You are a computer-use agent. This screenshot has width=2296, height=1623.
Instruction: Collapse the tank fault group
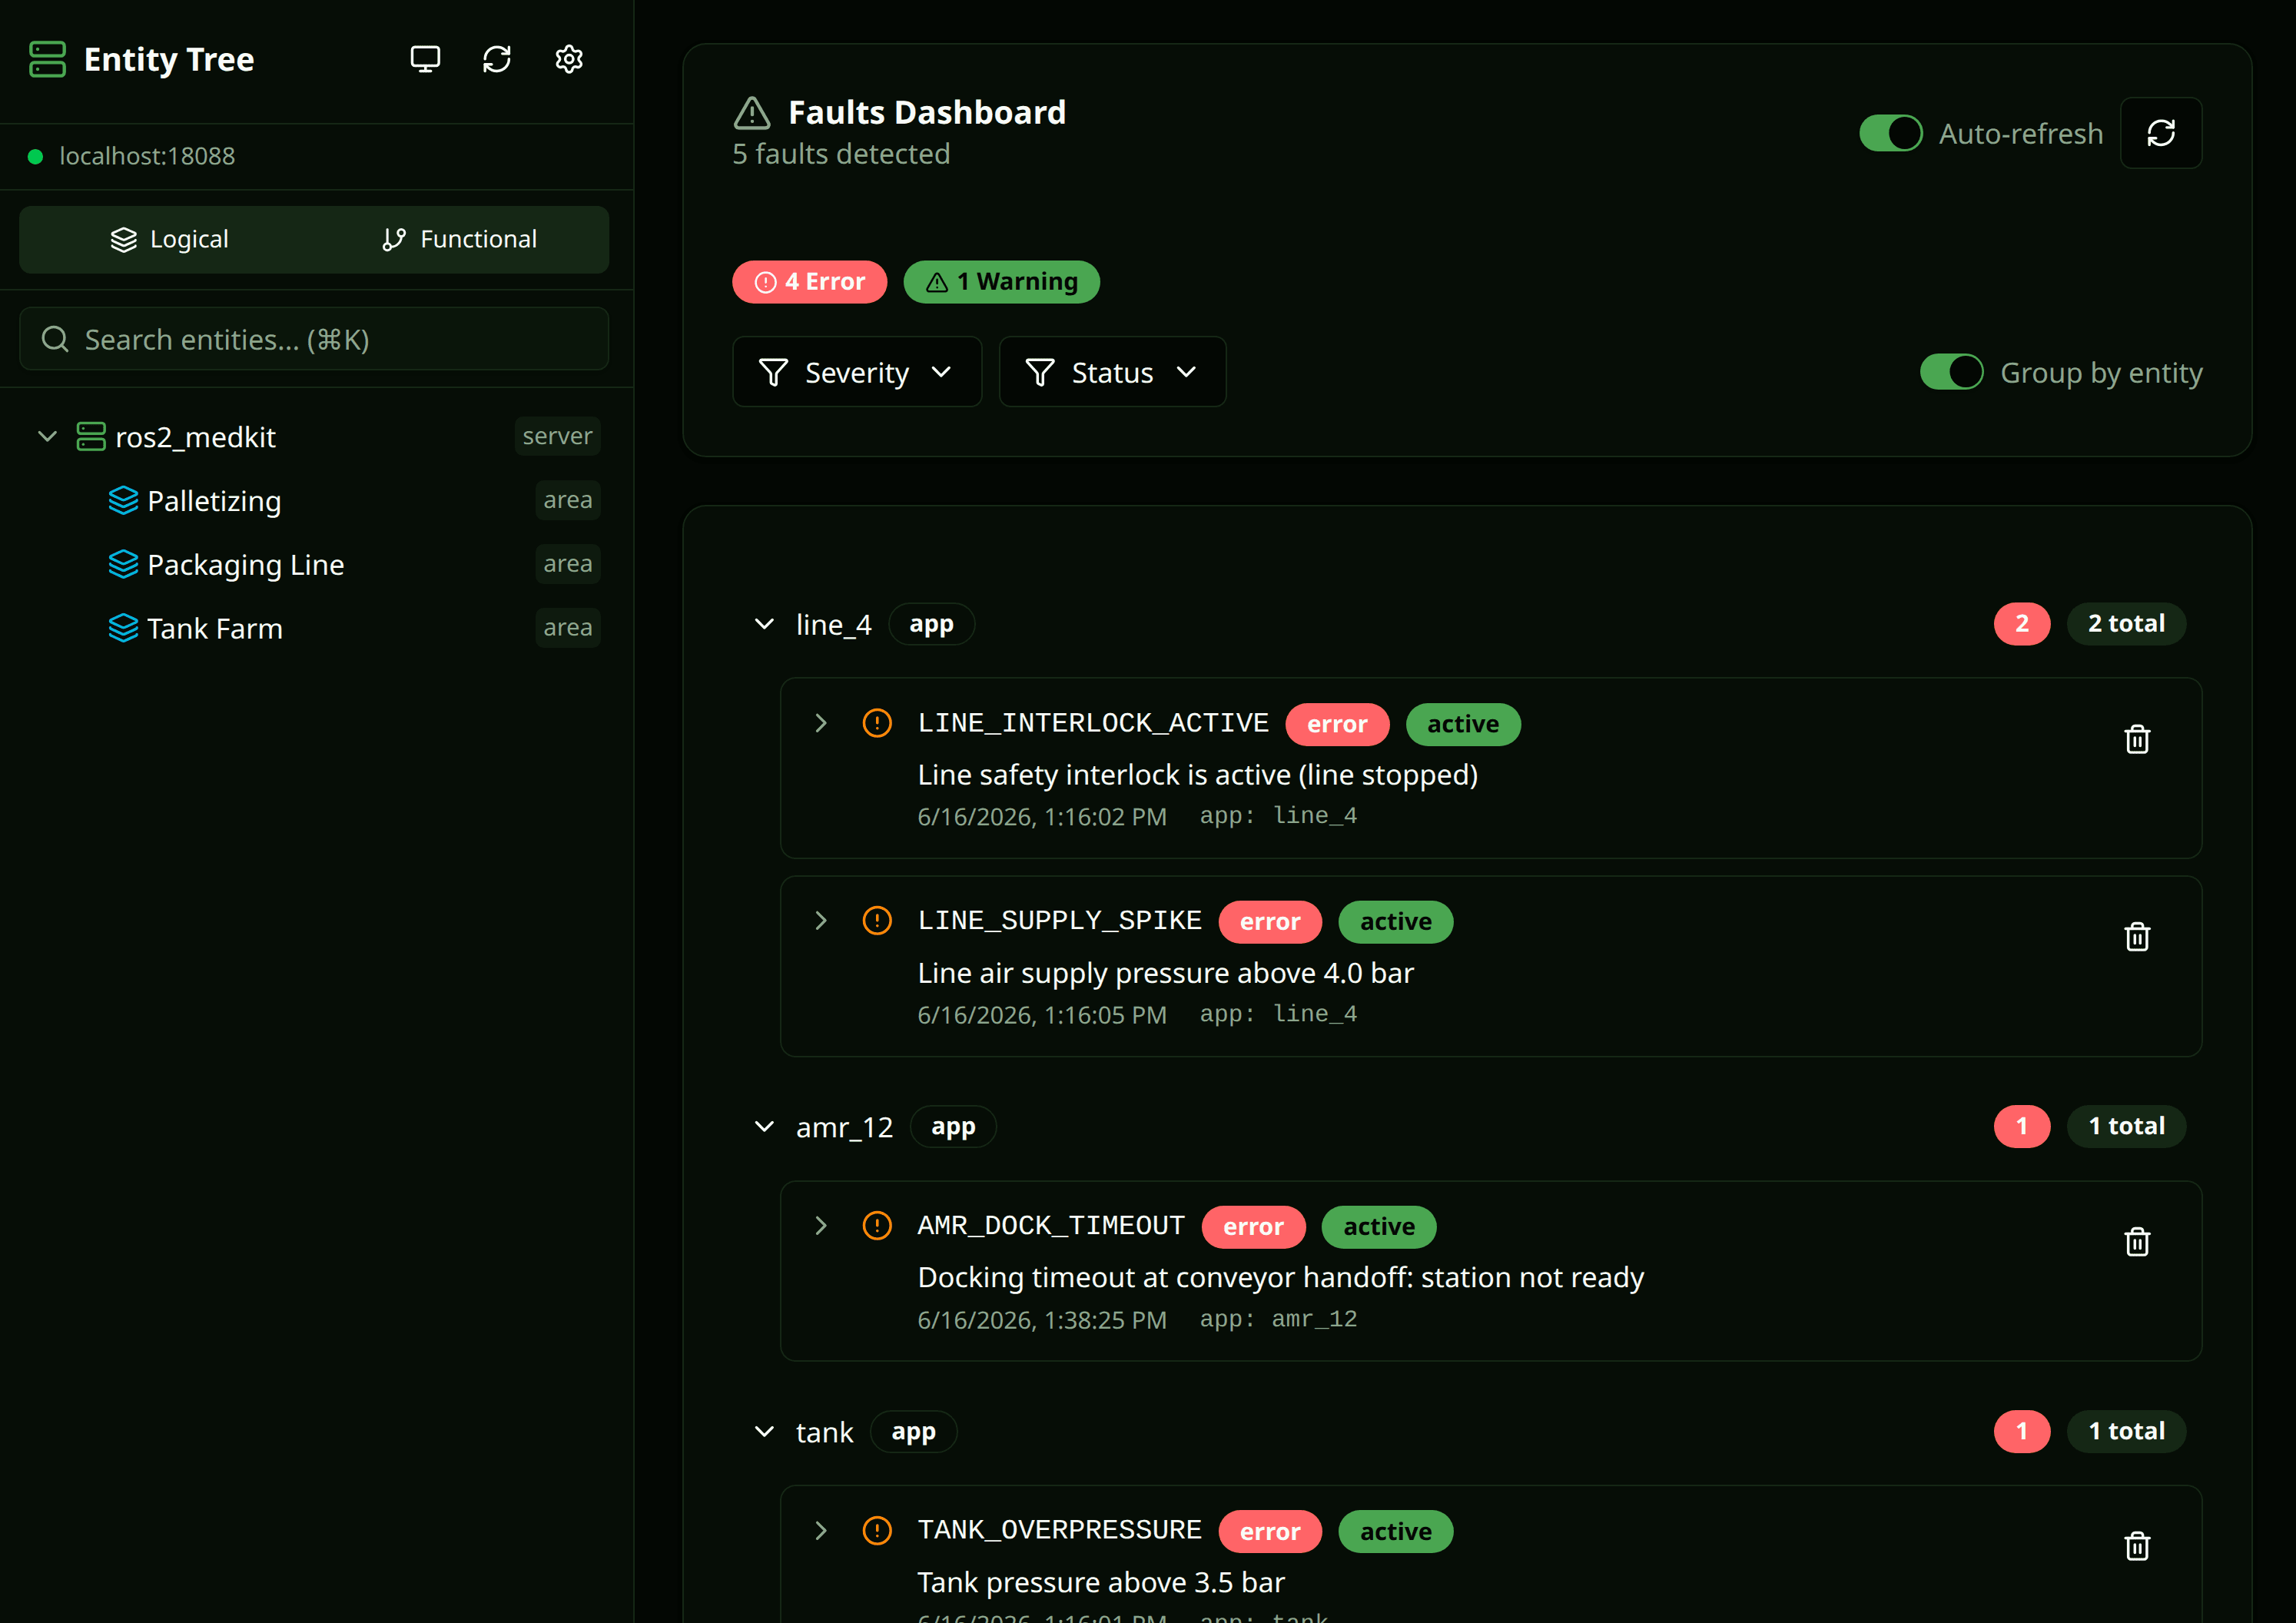[x=764, y=1432]
